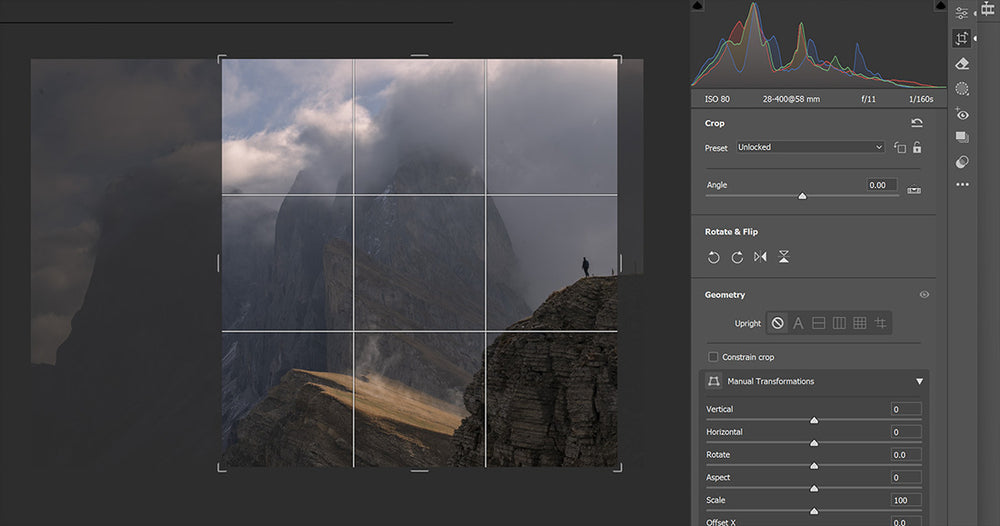Apply Level Upright correction
This screenshot has width=1000, height=526.
(x=819, y=323)
